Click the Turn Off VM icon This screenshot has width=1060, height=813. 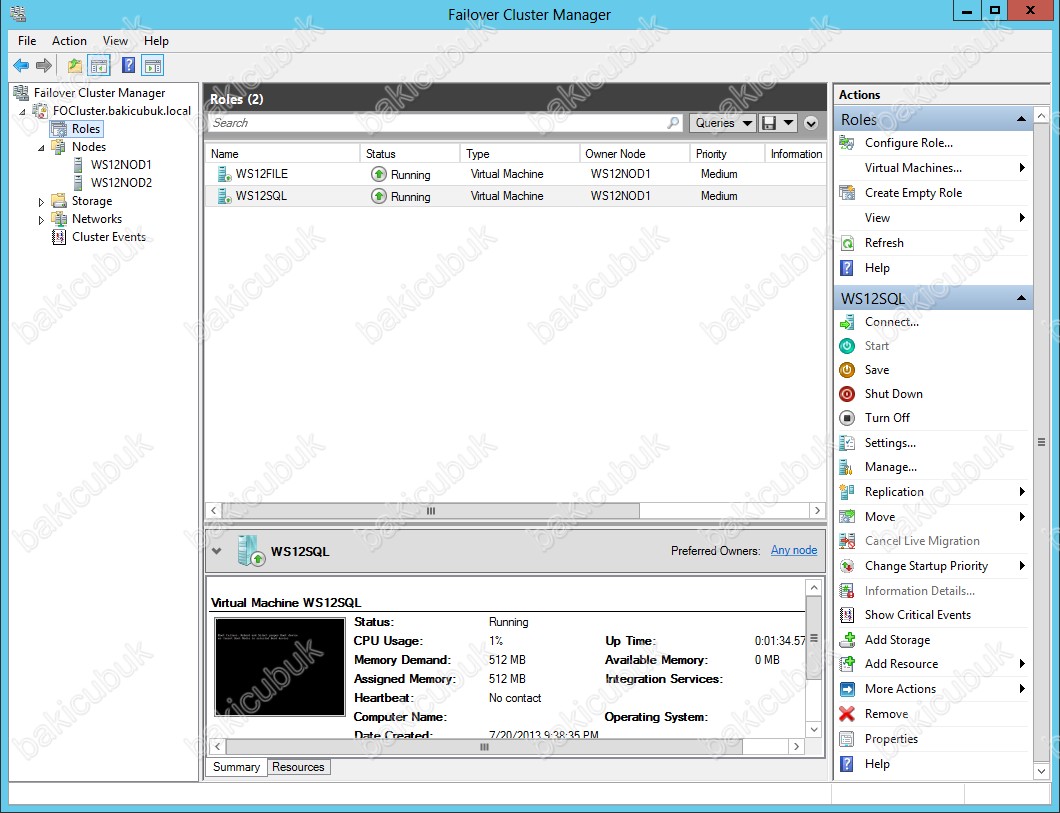[x=847, y=418]
